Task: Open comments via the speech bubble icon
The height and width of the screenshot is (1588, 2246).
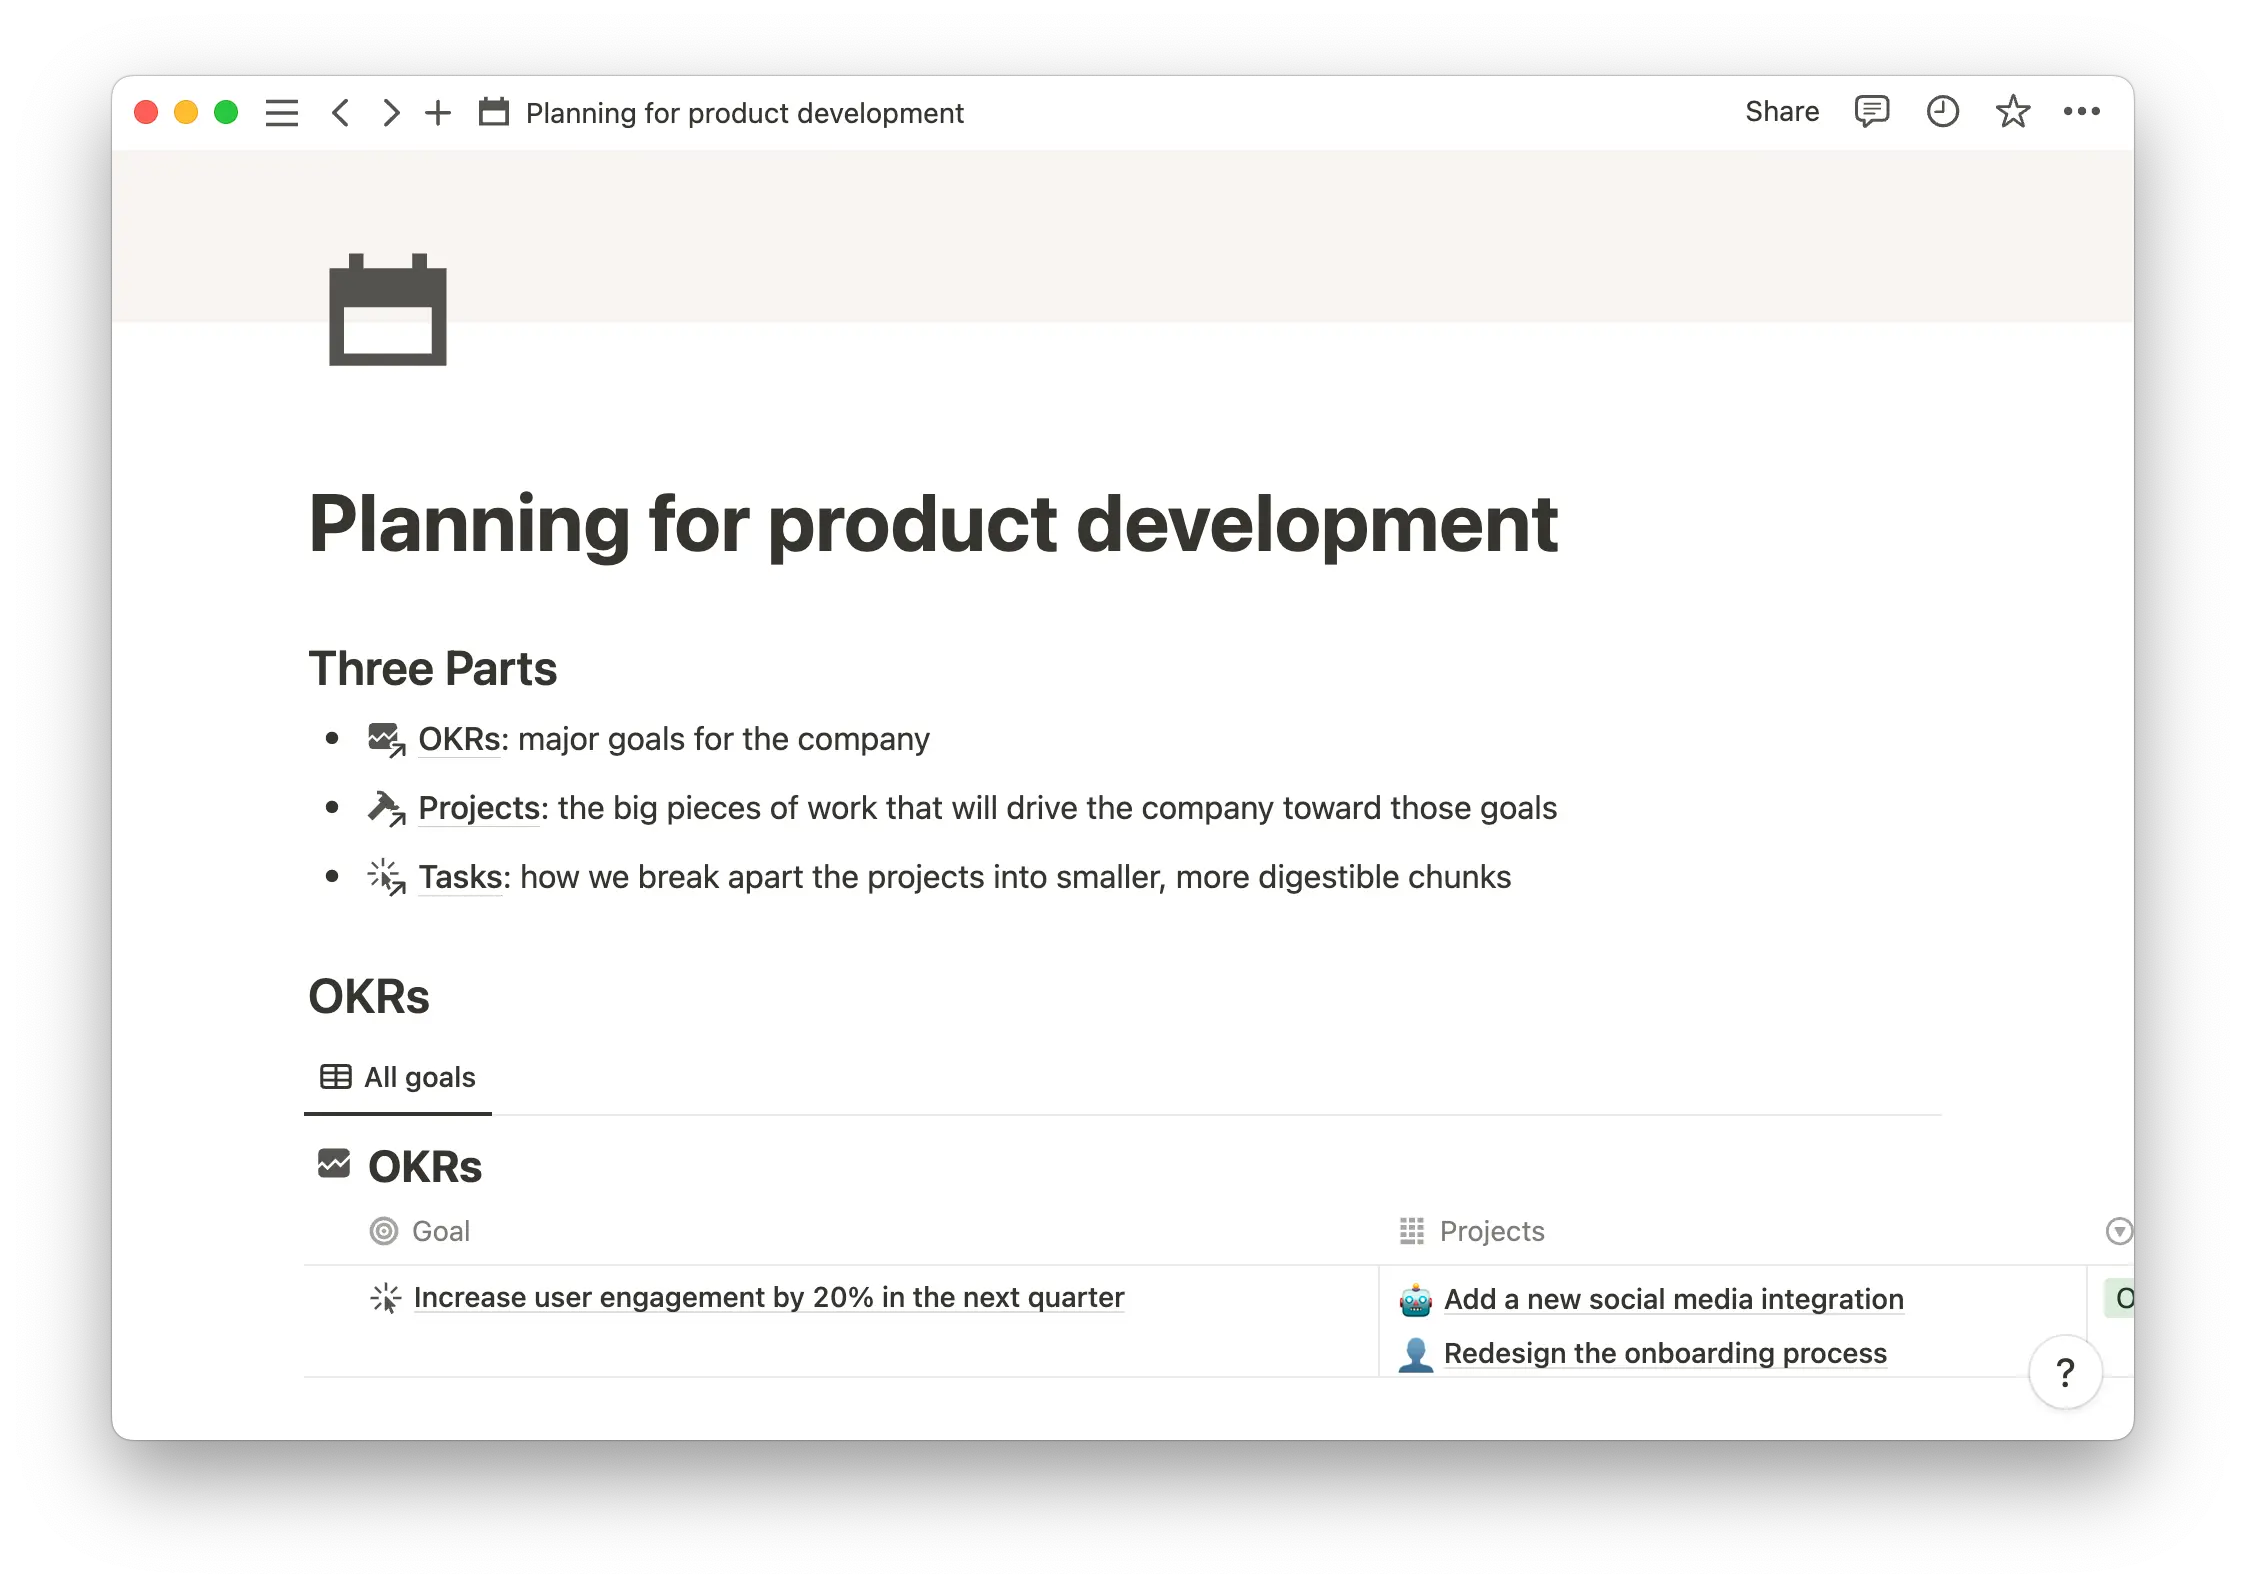Action: pyautogui.click(x=1872, y=111)
